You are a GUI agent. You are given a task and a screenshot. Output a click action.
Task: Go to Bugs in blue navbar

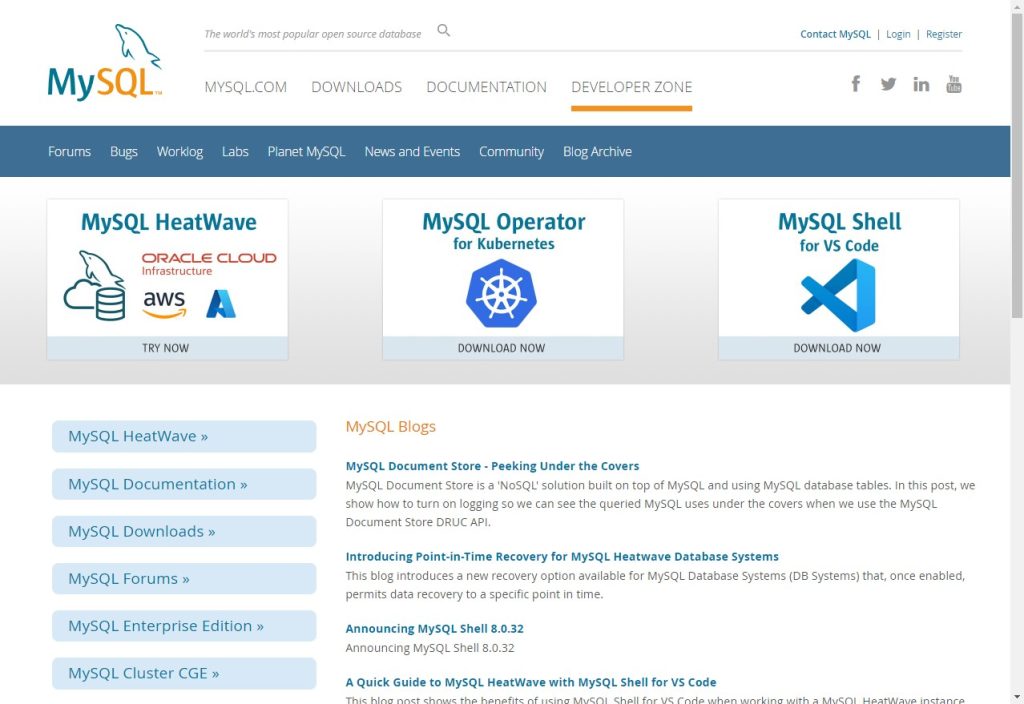click(x=123, y=152)
